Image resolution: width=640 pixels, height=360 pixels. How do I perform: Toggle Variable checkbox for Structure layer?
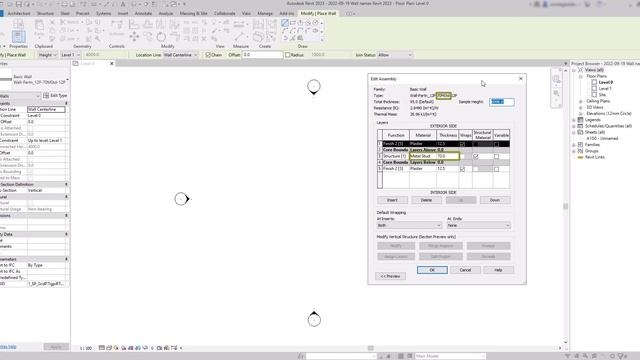[496, 156]
